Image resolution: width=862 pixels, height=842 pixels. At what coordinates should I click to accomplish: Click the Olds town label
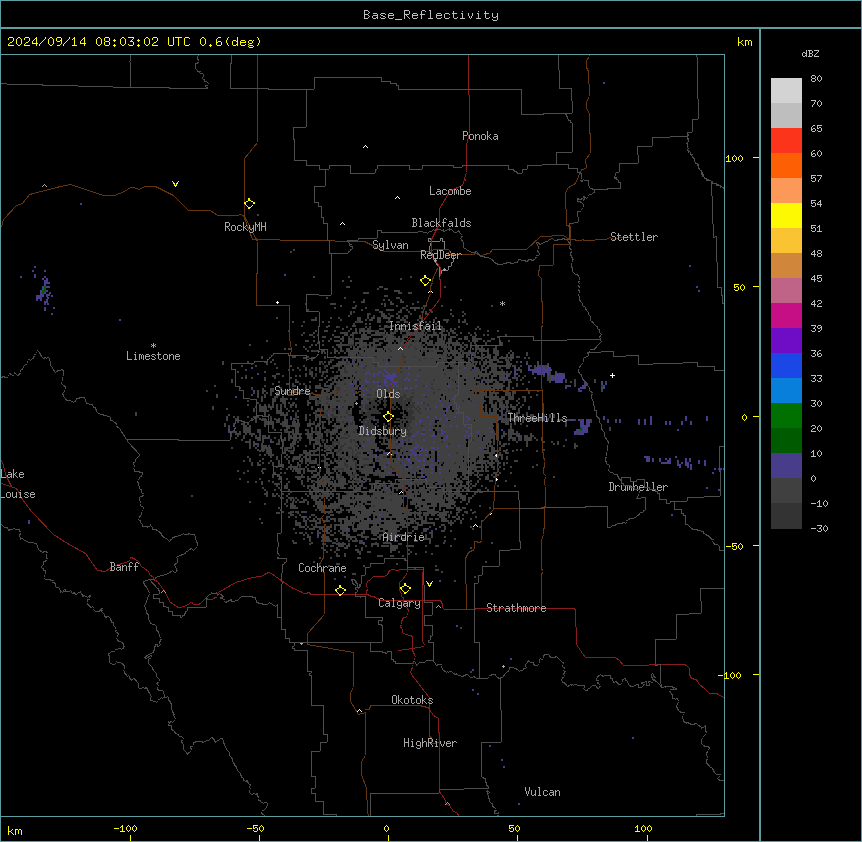(x=388, y=394)
